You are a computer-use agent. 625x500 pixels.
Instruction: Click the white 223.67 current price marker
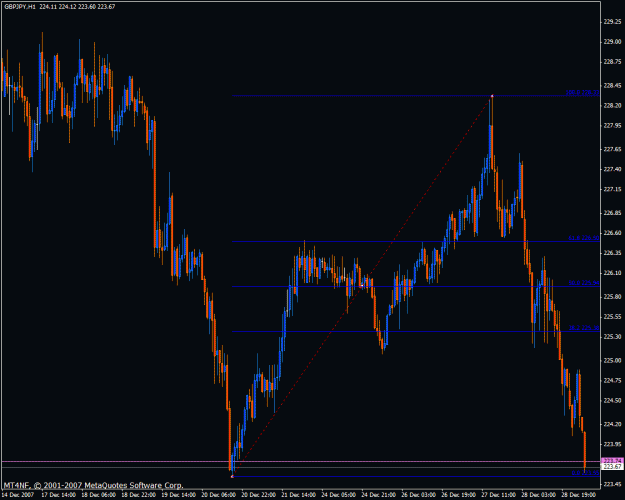pyautogui.click(x=612, y=467)
